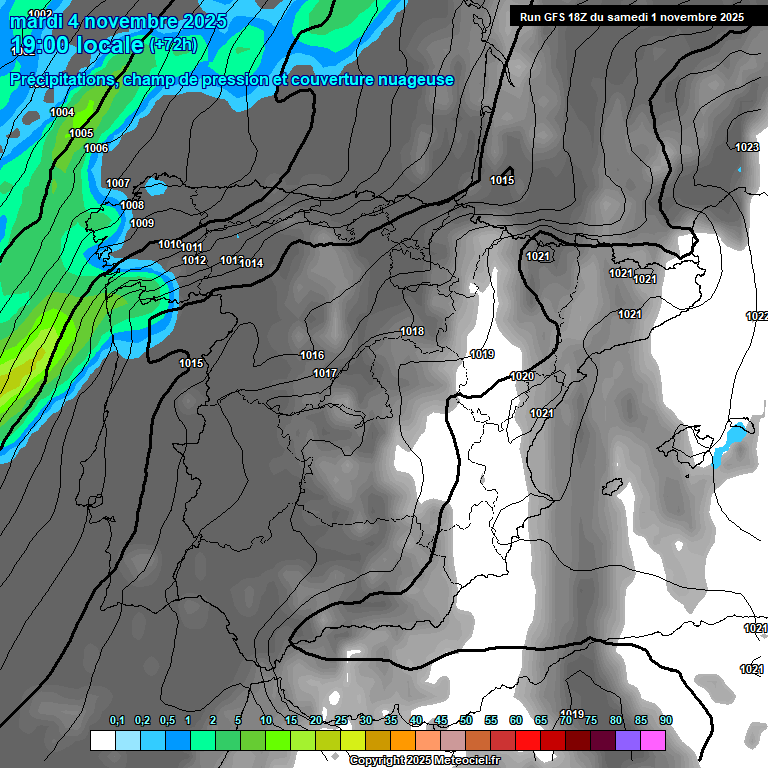Click the 1017 isobar label

point(325,373)
